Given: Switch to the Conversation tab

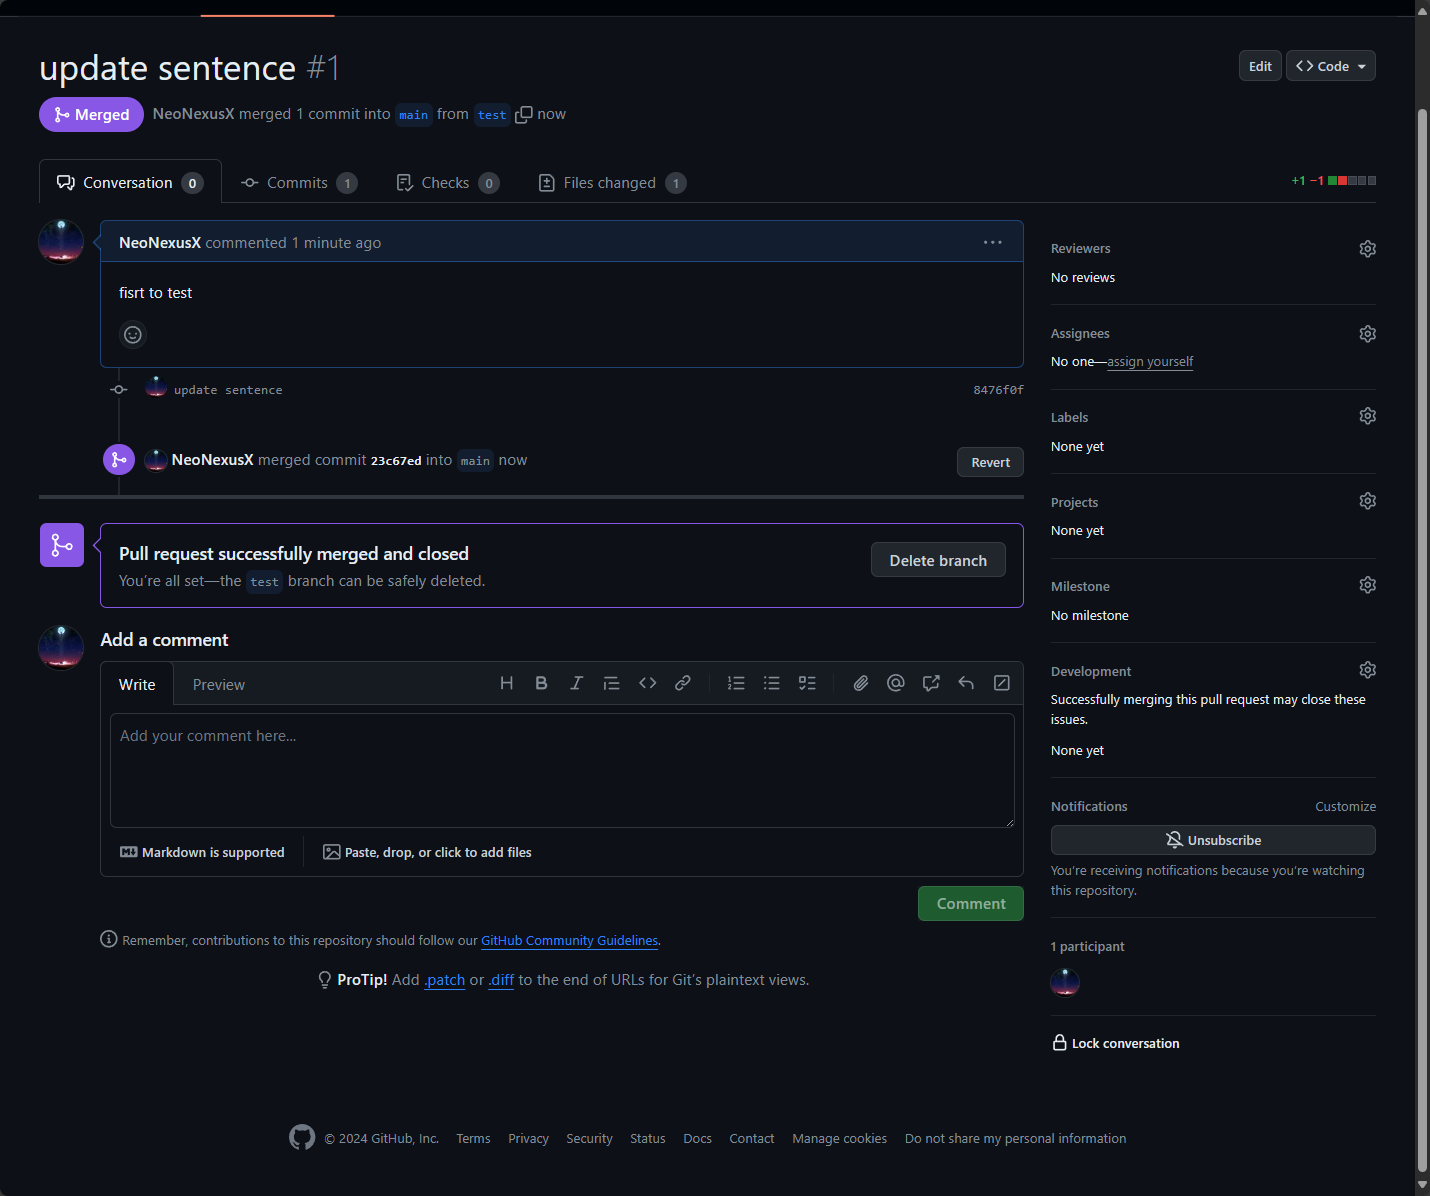Looking at the screenshot, I should [130, 183].
